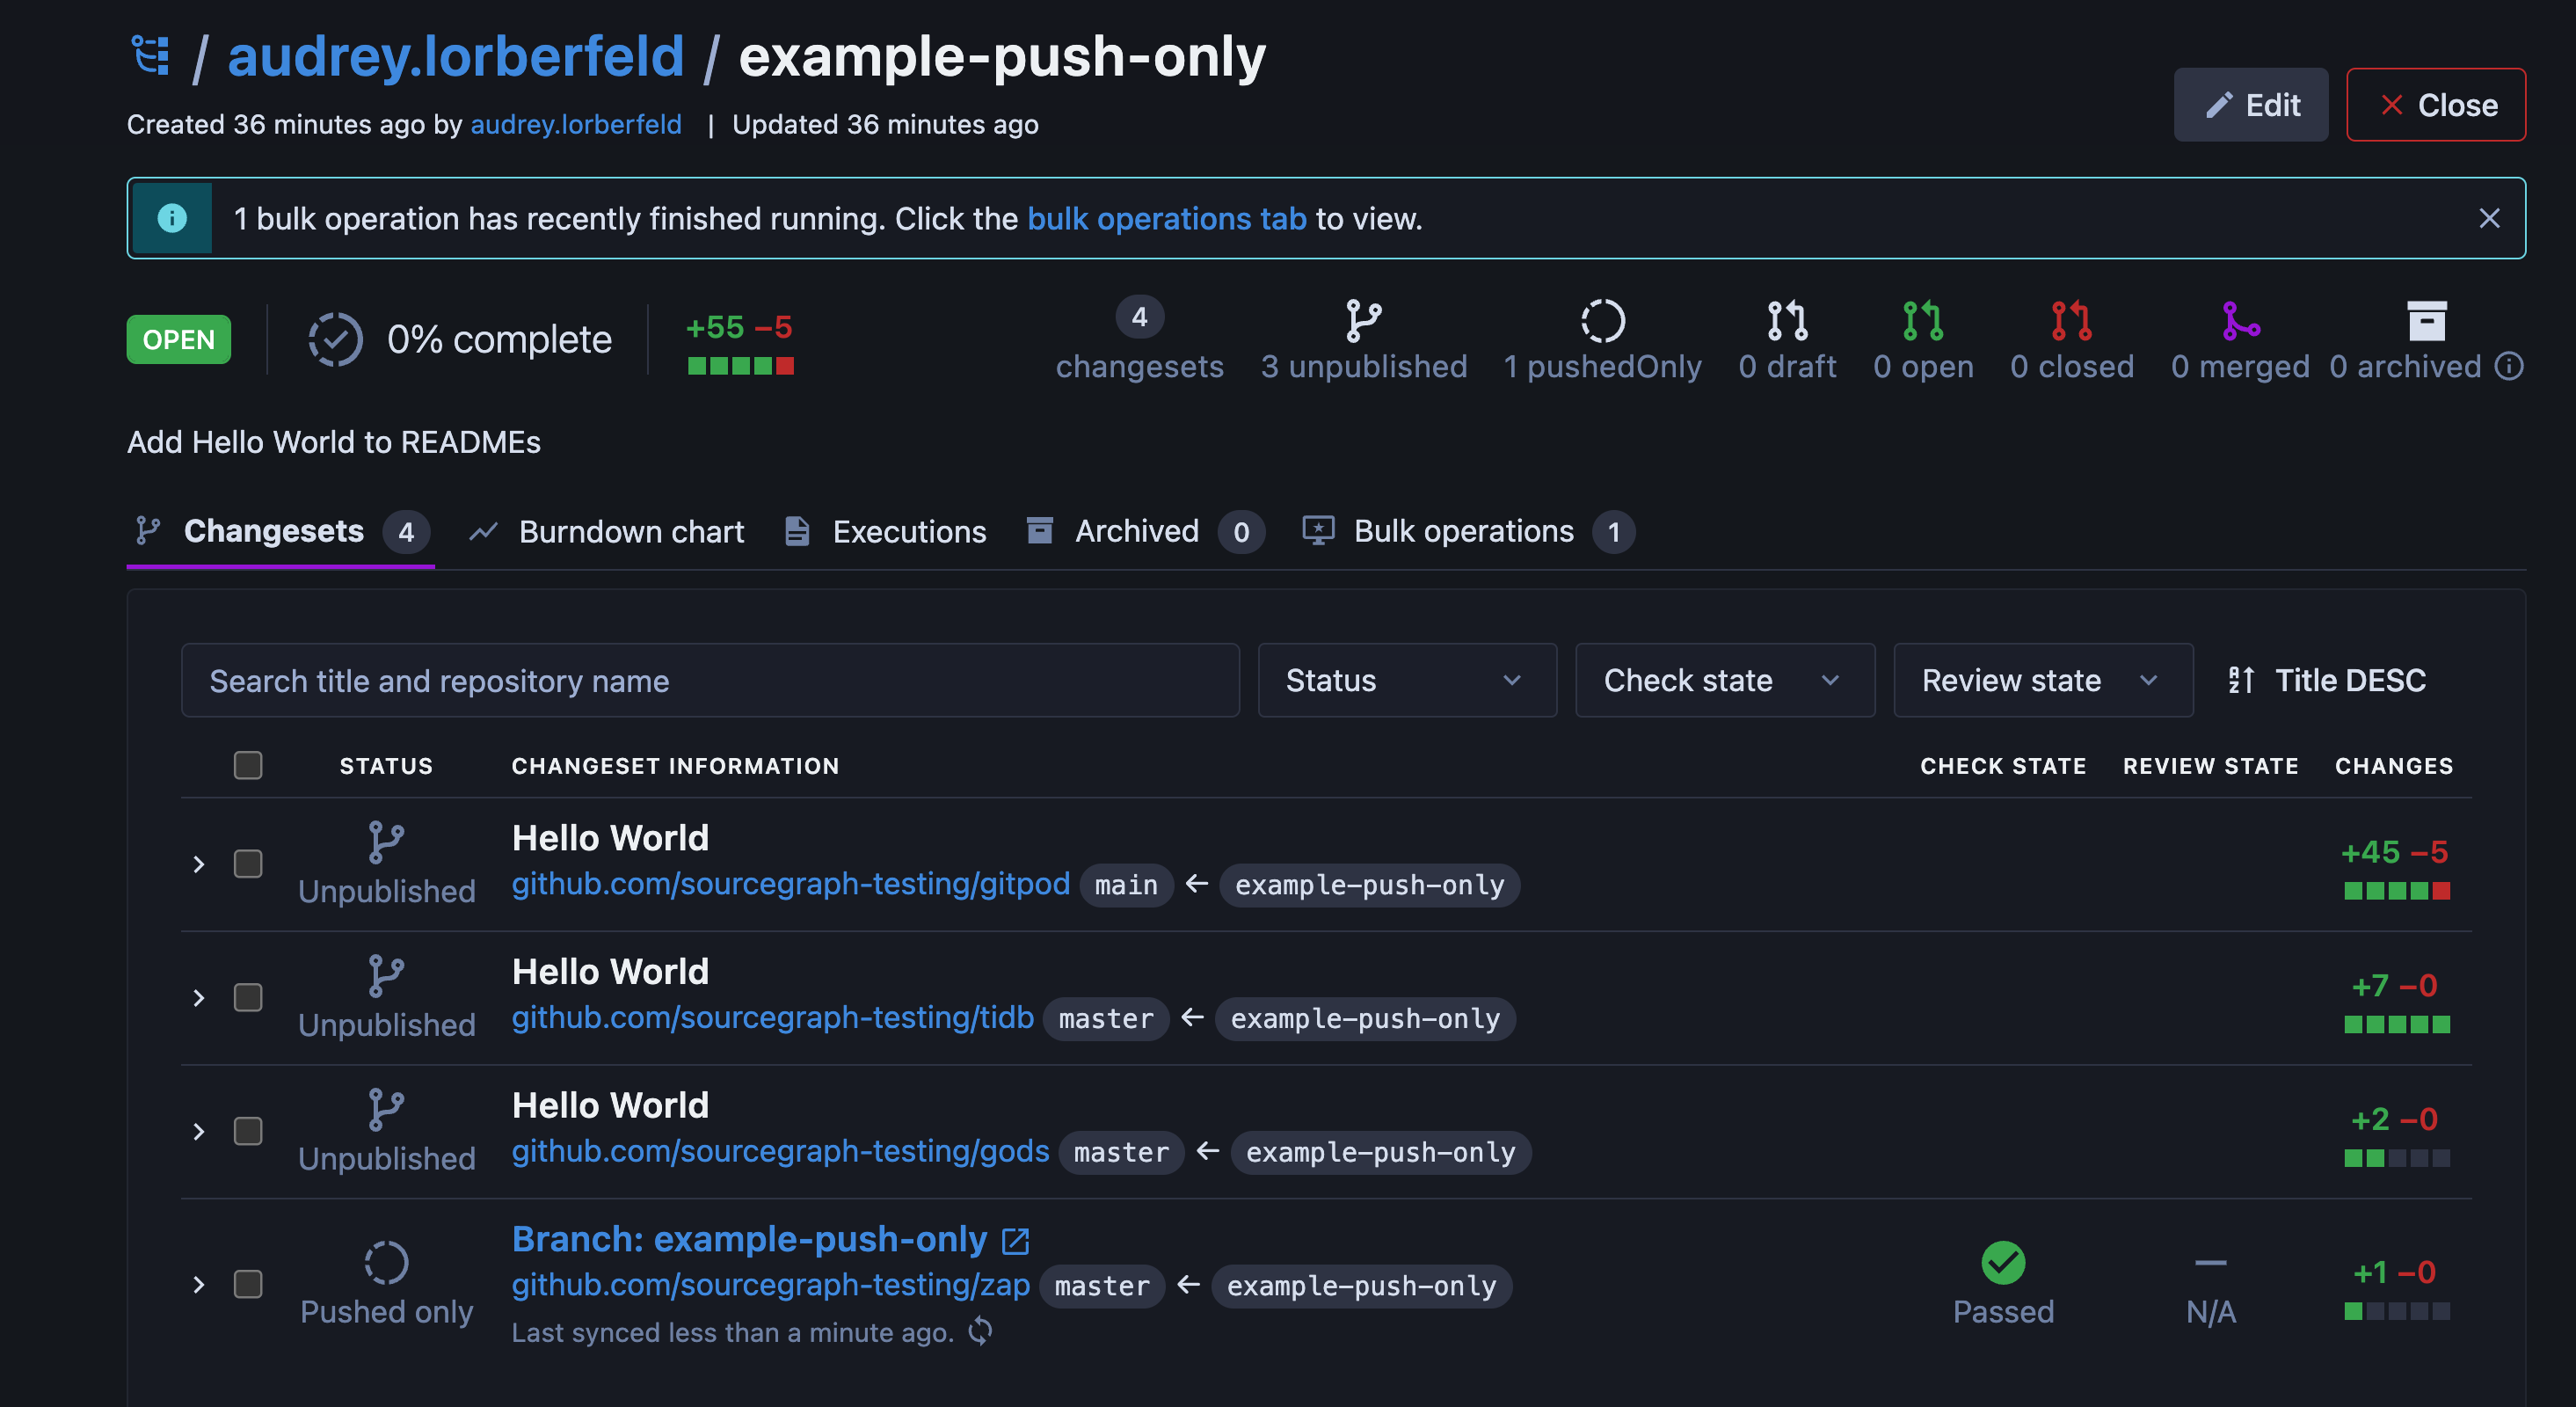Click the Unpublished status icon for gods row

(x=386, y=1110)
